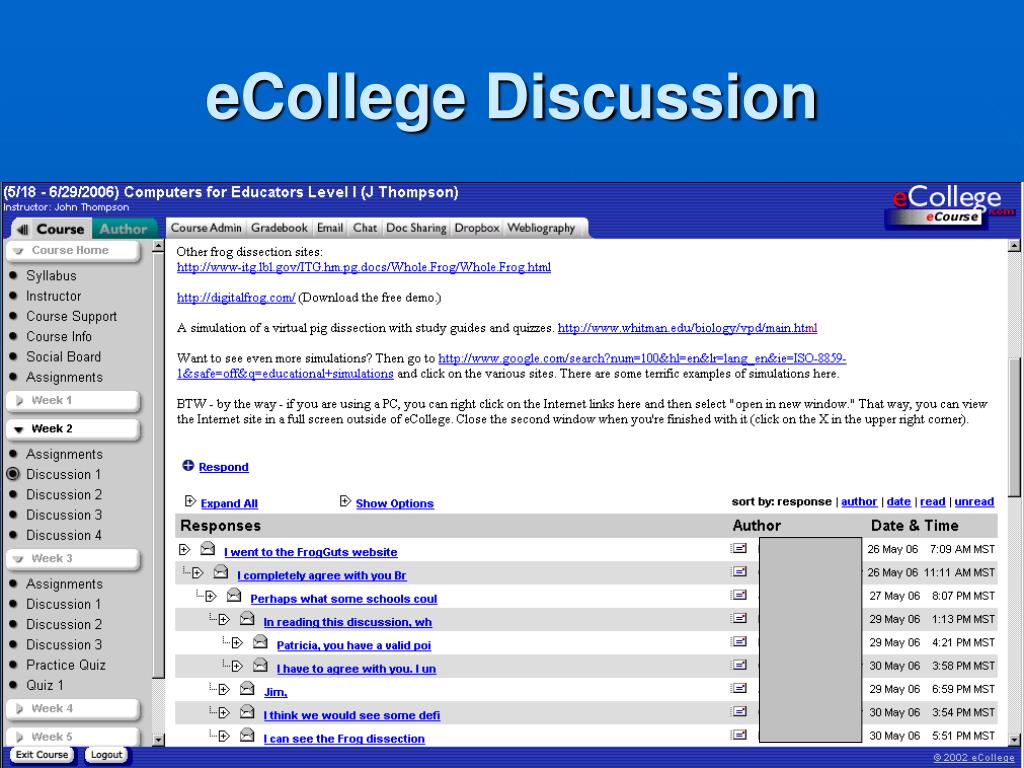Expand the Week 1 section in sidebar
The image size is (1024, 768).
tap(73, 400)
